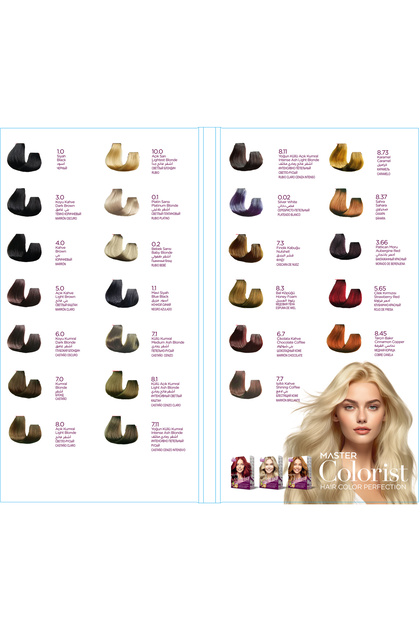Click the "3.0" shade number text
The width and height of the screenshot is (420, 630).
pyautogui.click(x=59, y=197)
